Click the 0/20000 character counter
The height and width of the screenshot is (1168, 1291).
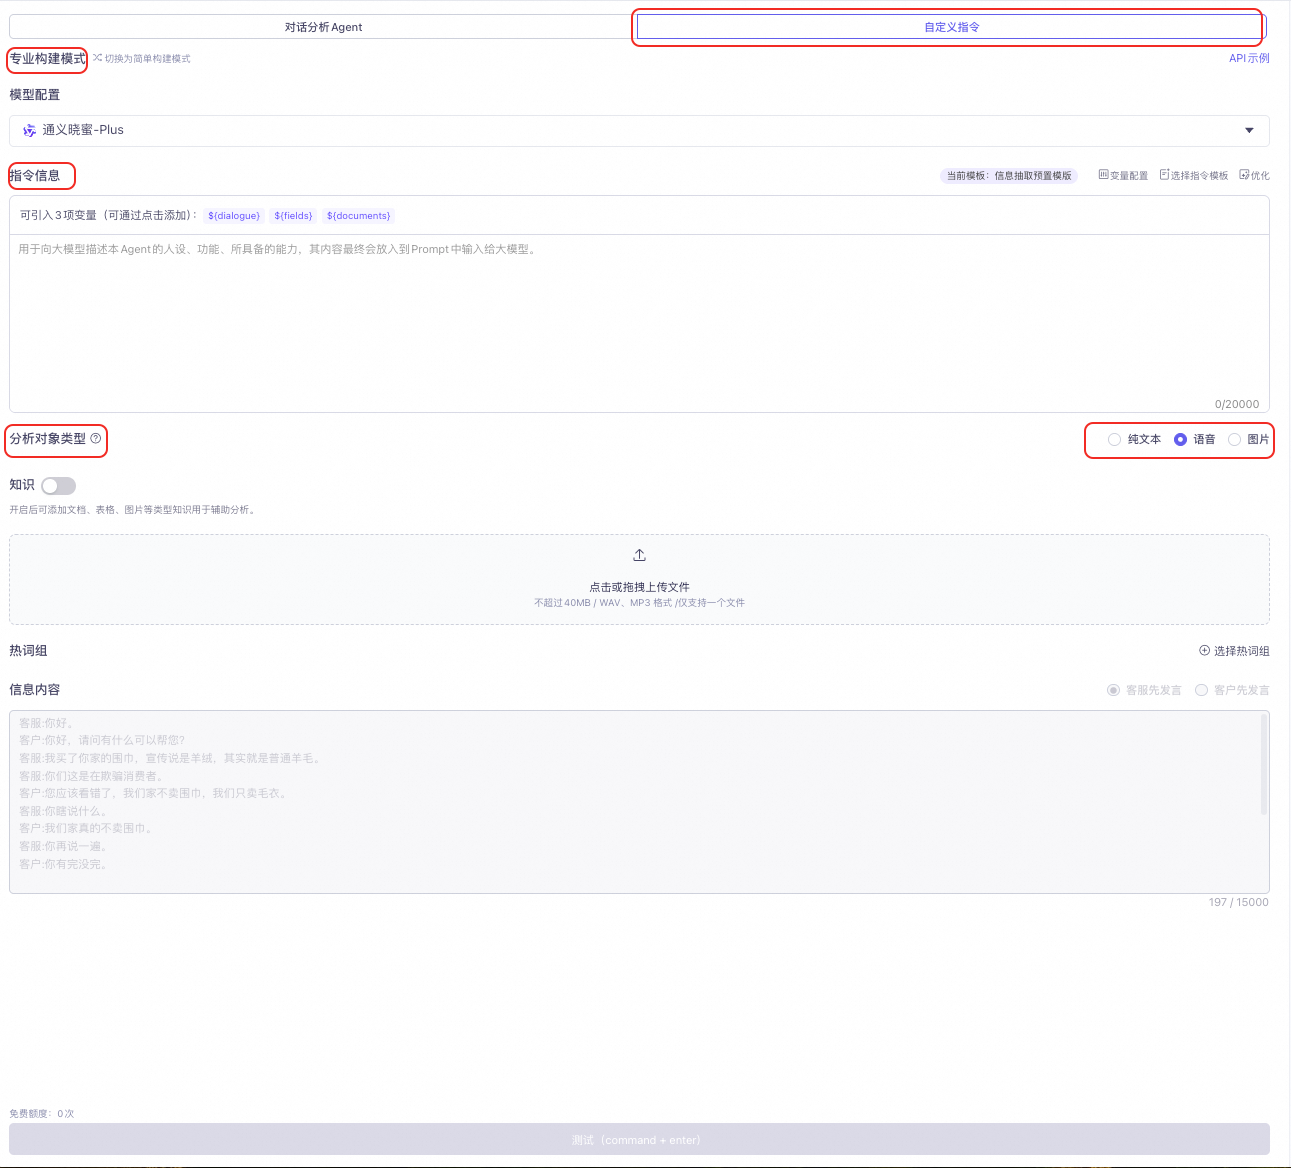pyautogui.click(x=1237, y=404)
